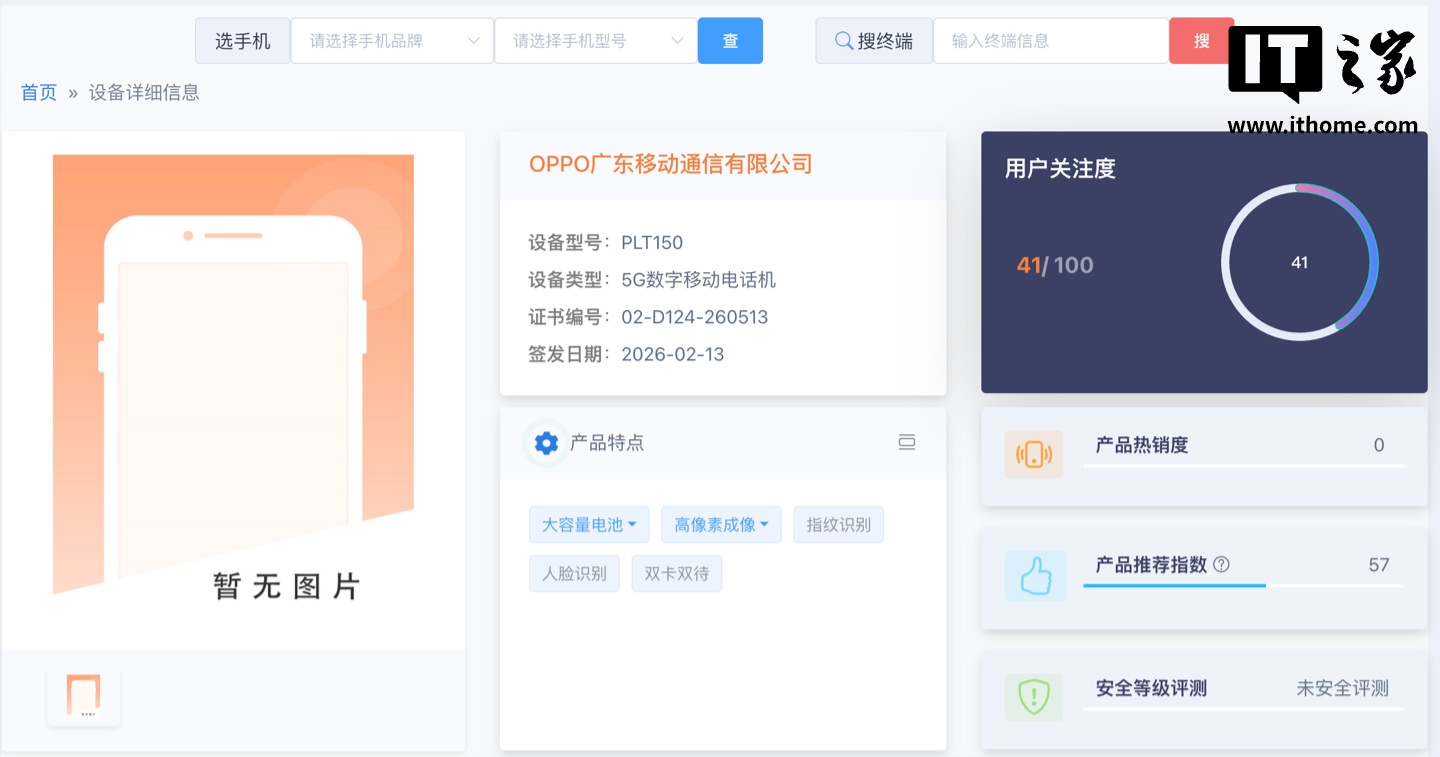This screenshot has height=757, width=1440.
Task: Focus the 输入终端信息 search input field
Action: pos(1051,41)
